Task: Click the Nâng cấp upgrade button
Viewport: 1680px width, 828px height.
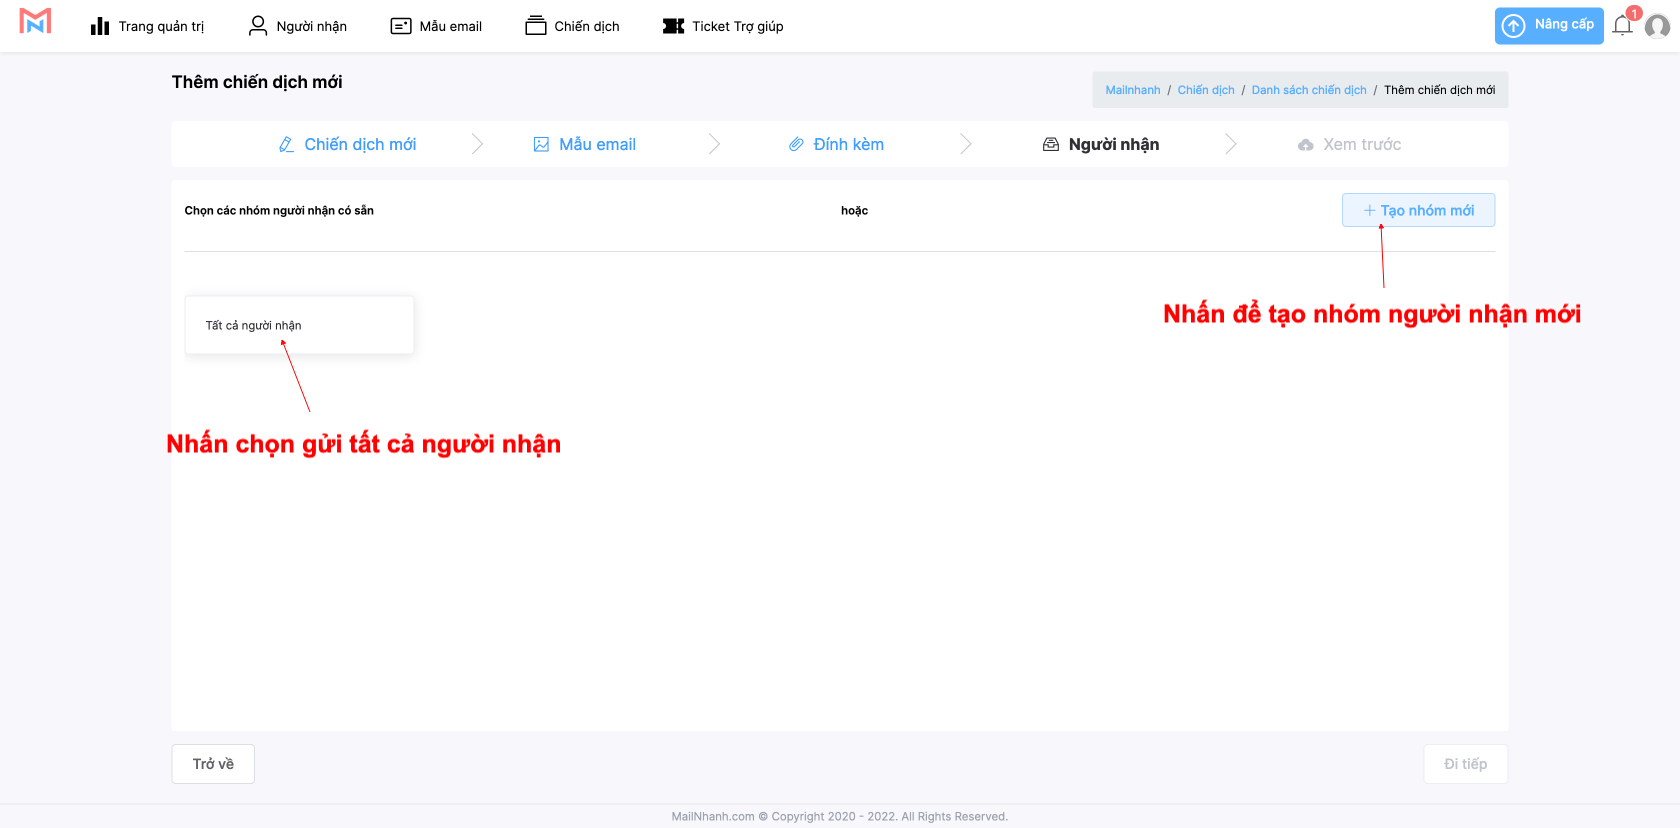Action: [1548, 26]
